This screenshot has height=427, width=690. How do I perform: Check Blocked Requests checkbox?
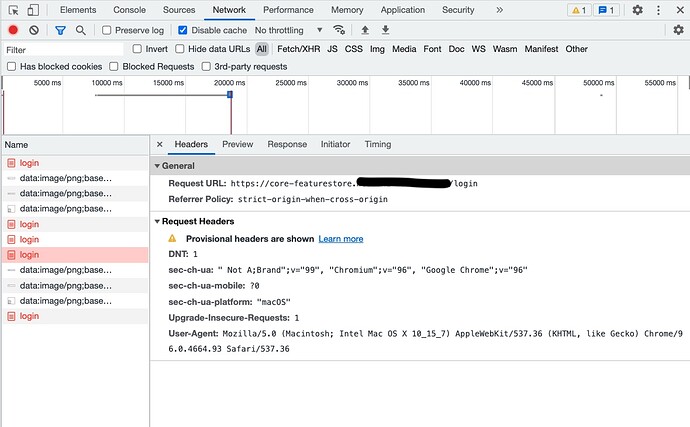(114, 66)
